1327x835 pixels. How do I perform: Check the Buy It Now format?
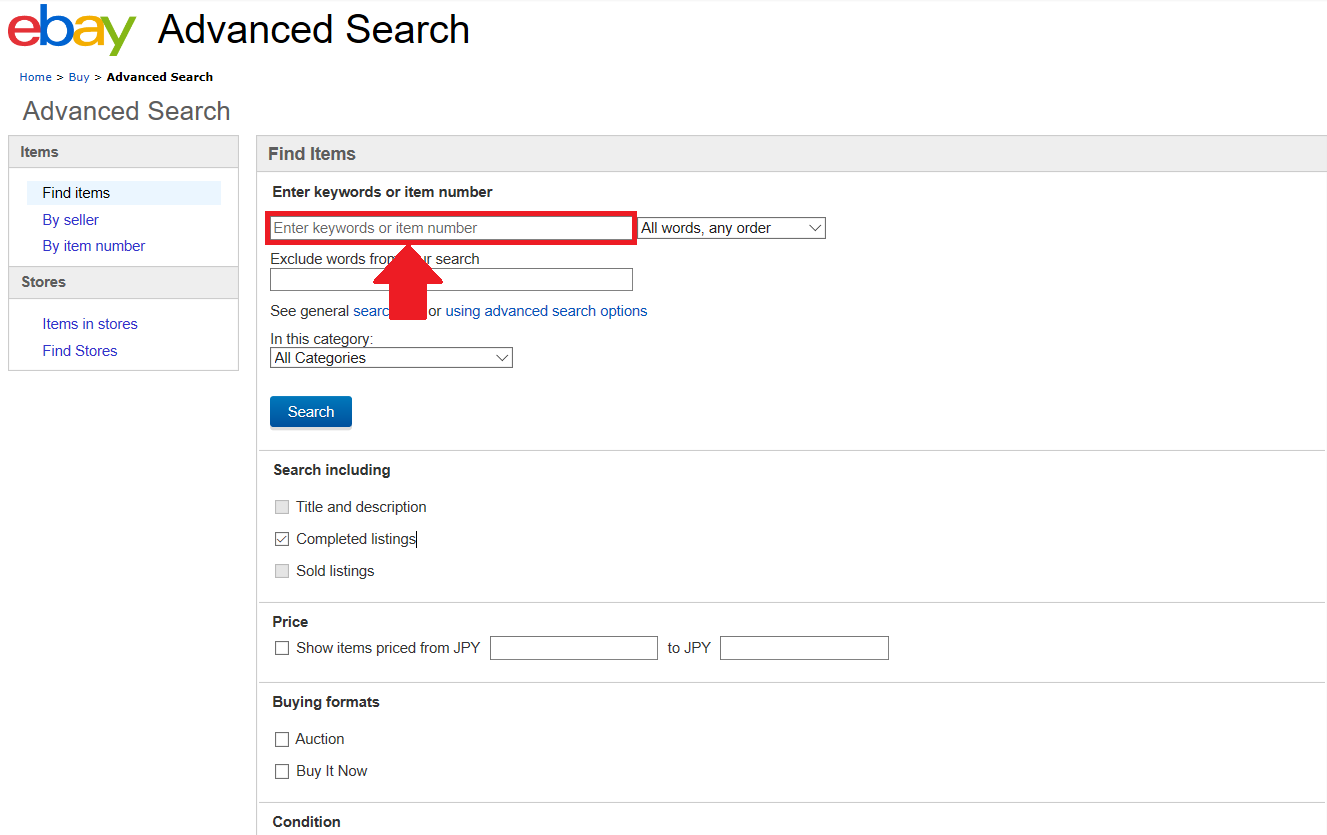point(282,772)
